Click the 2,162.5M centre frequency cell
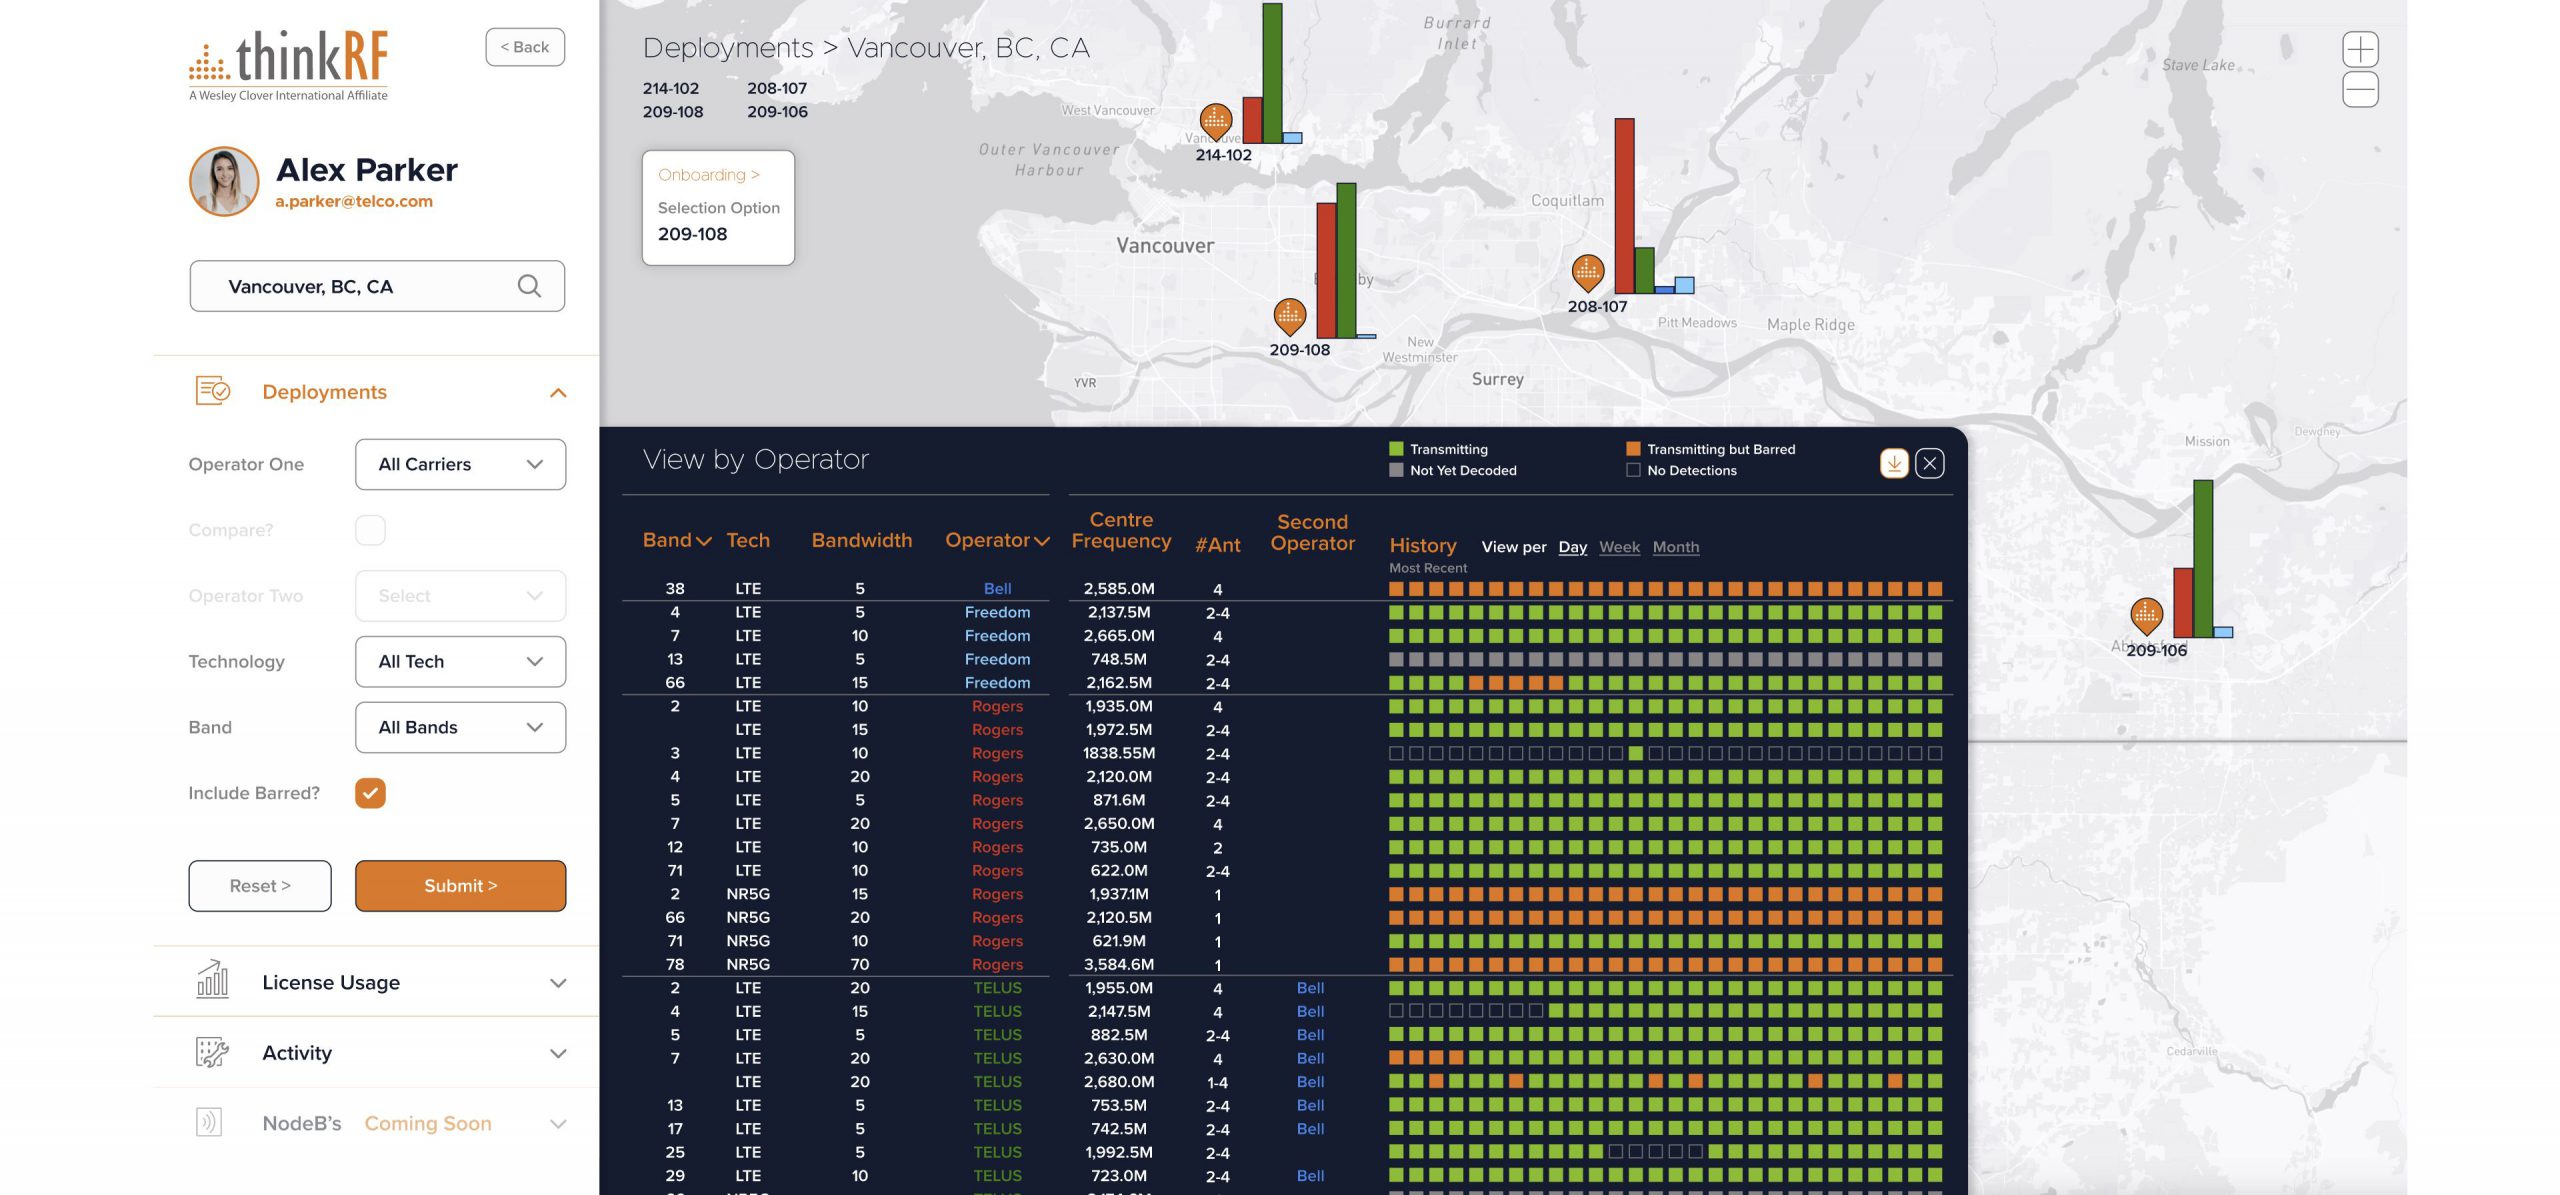 (1119, 683)
